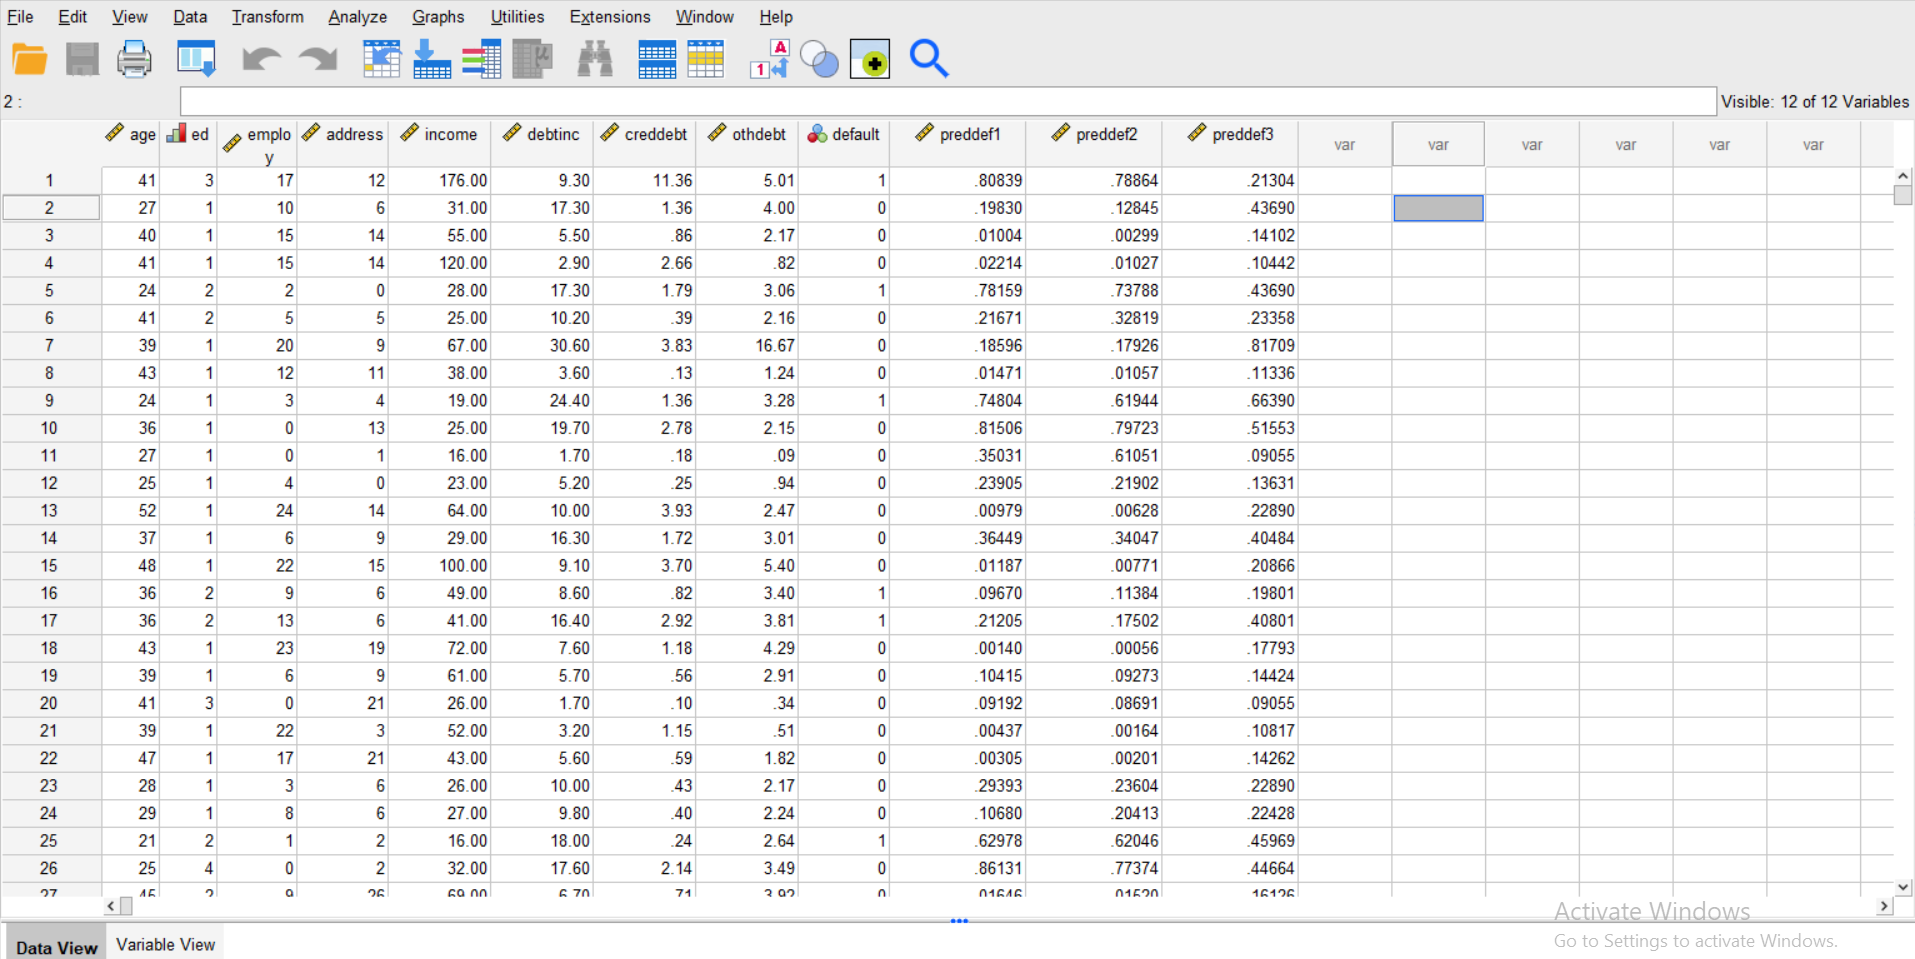Click the horizontal scrollbar left arrow
1915x959 pixels.
[111, 906]
